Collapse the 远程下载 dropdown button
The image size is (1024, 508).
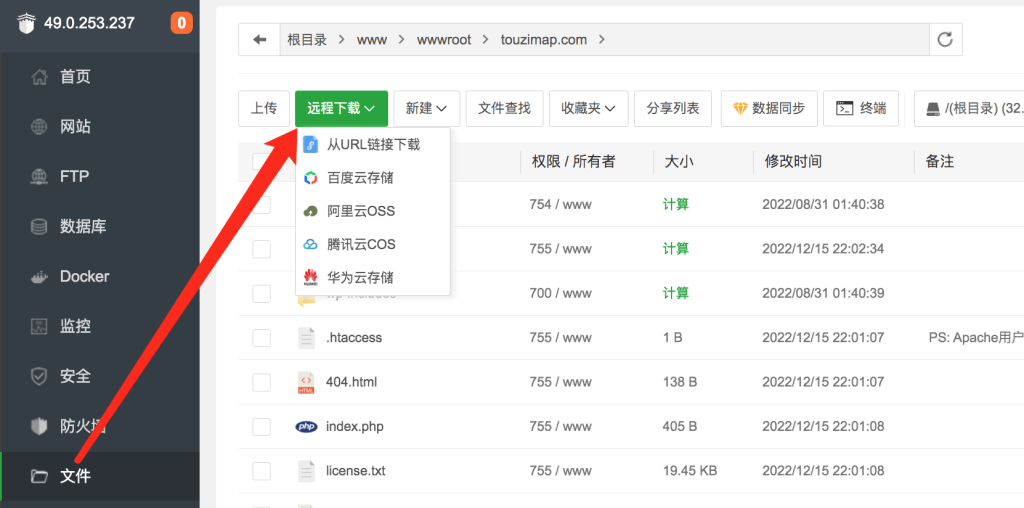click(x=341, y=108)
